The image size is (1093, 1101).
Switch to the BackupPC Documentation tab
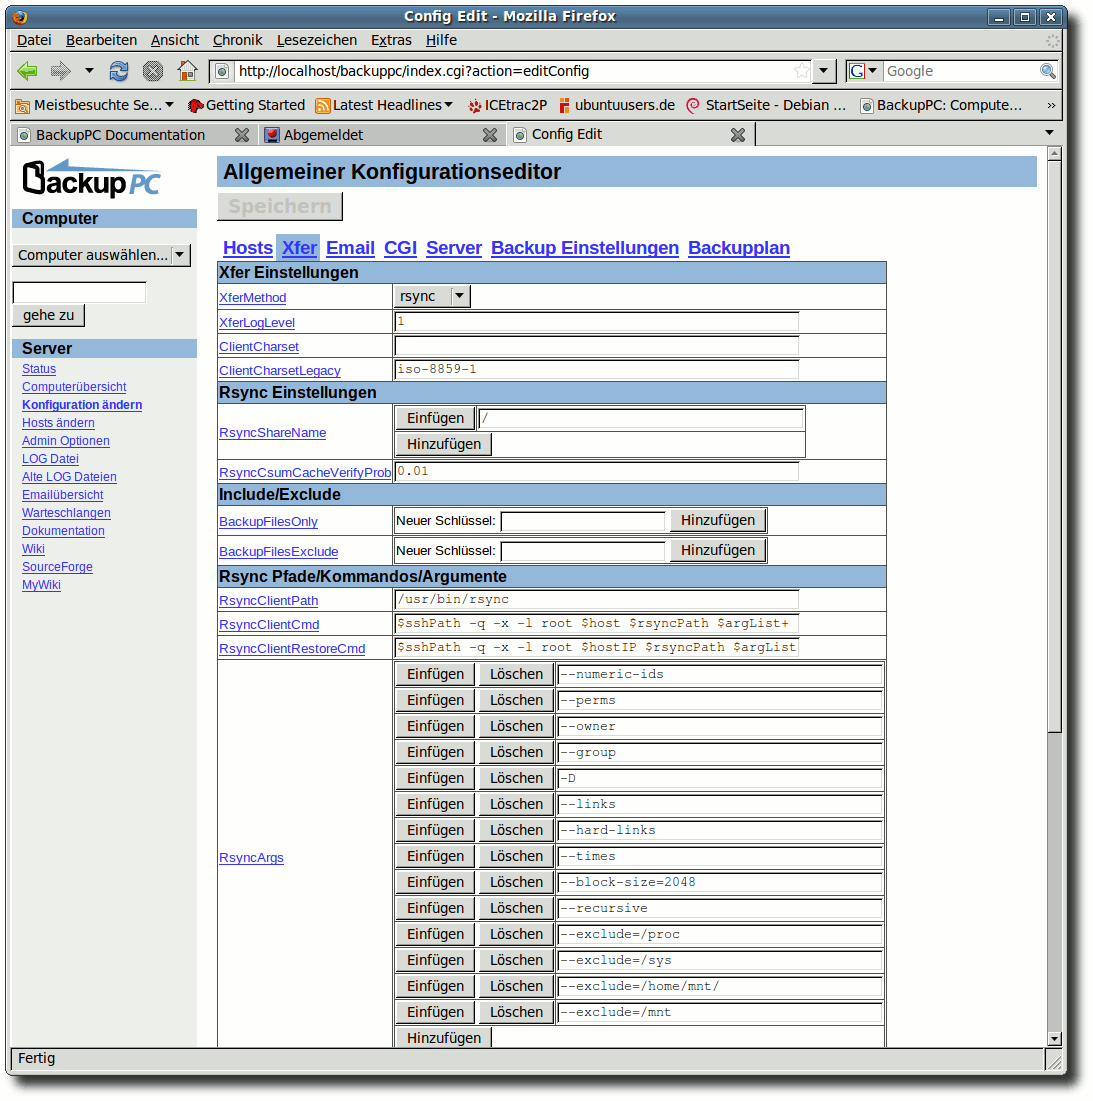[x=133, y=135]
